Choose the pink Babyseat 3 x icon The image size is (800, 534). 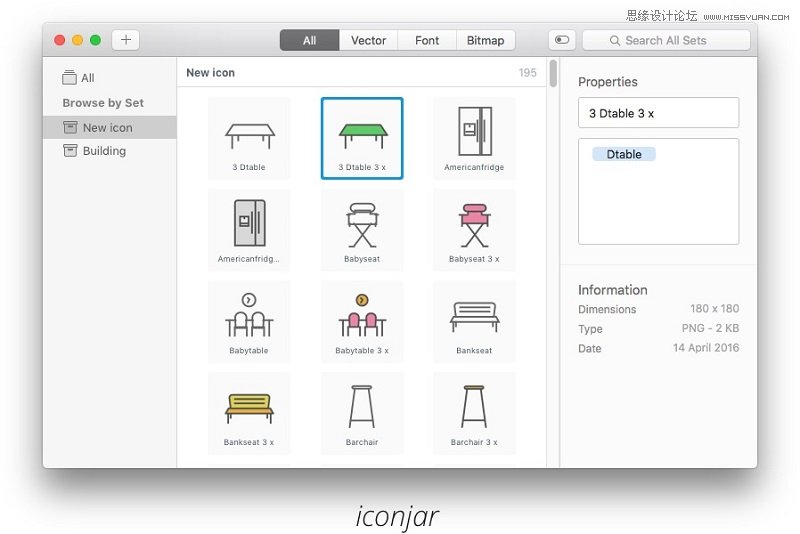(x=474, y=227)
